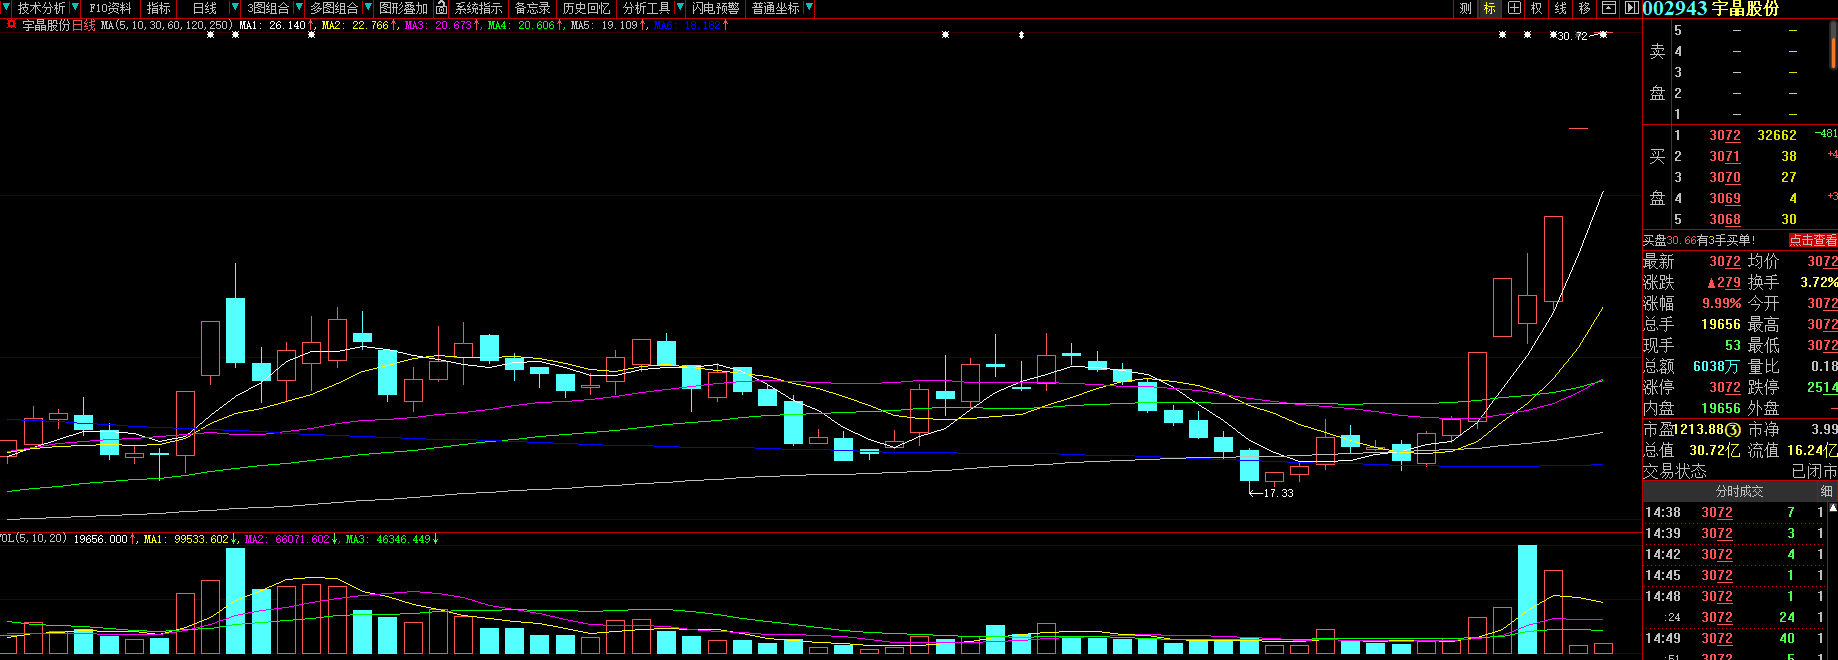The image size is (1838, 660).
Task: Open the F10资料 menu item
Action: point(110,8)
